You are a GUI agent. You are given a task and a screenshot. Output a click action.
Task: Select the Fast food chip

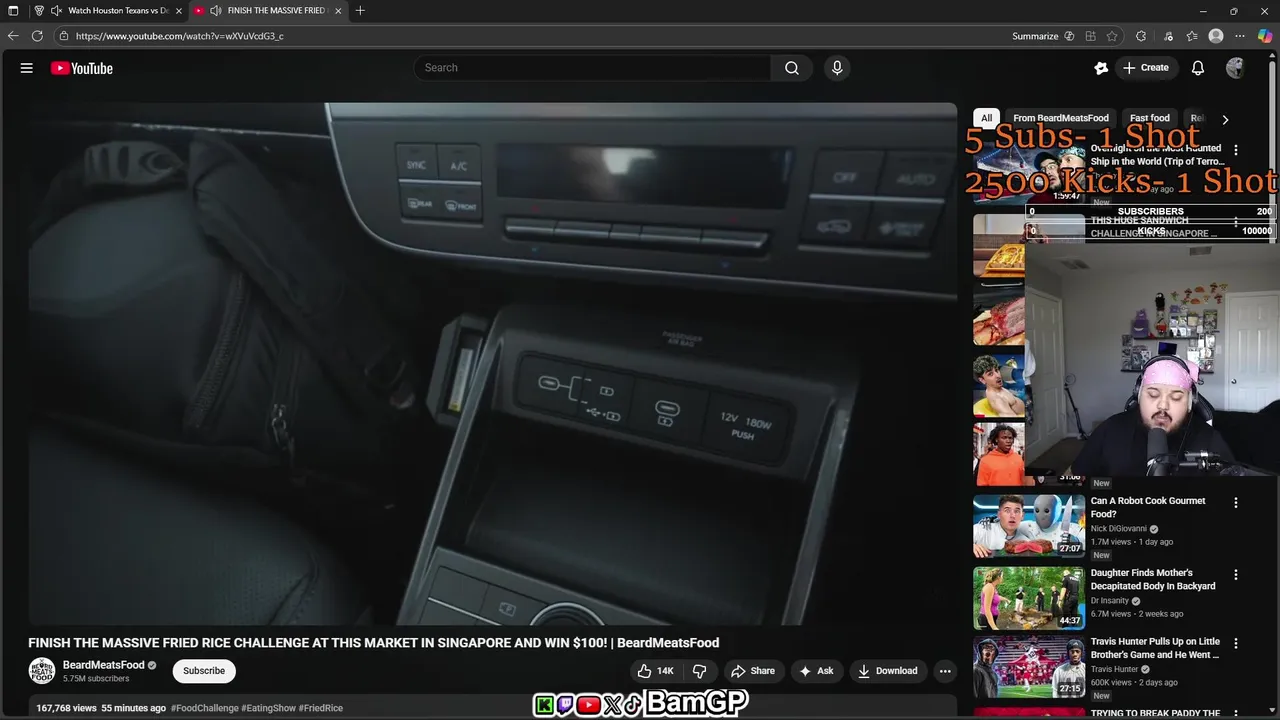(1149, 118)
